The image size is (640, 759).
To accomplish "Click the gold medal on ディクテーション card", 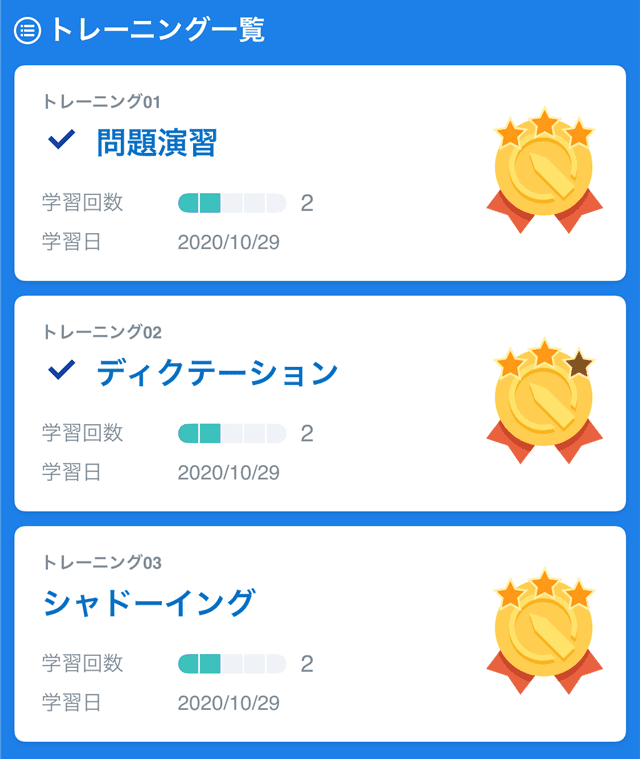I will [545, 401].
